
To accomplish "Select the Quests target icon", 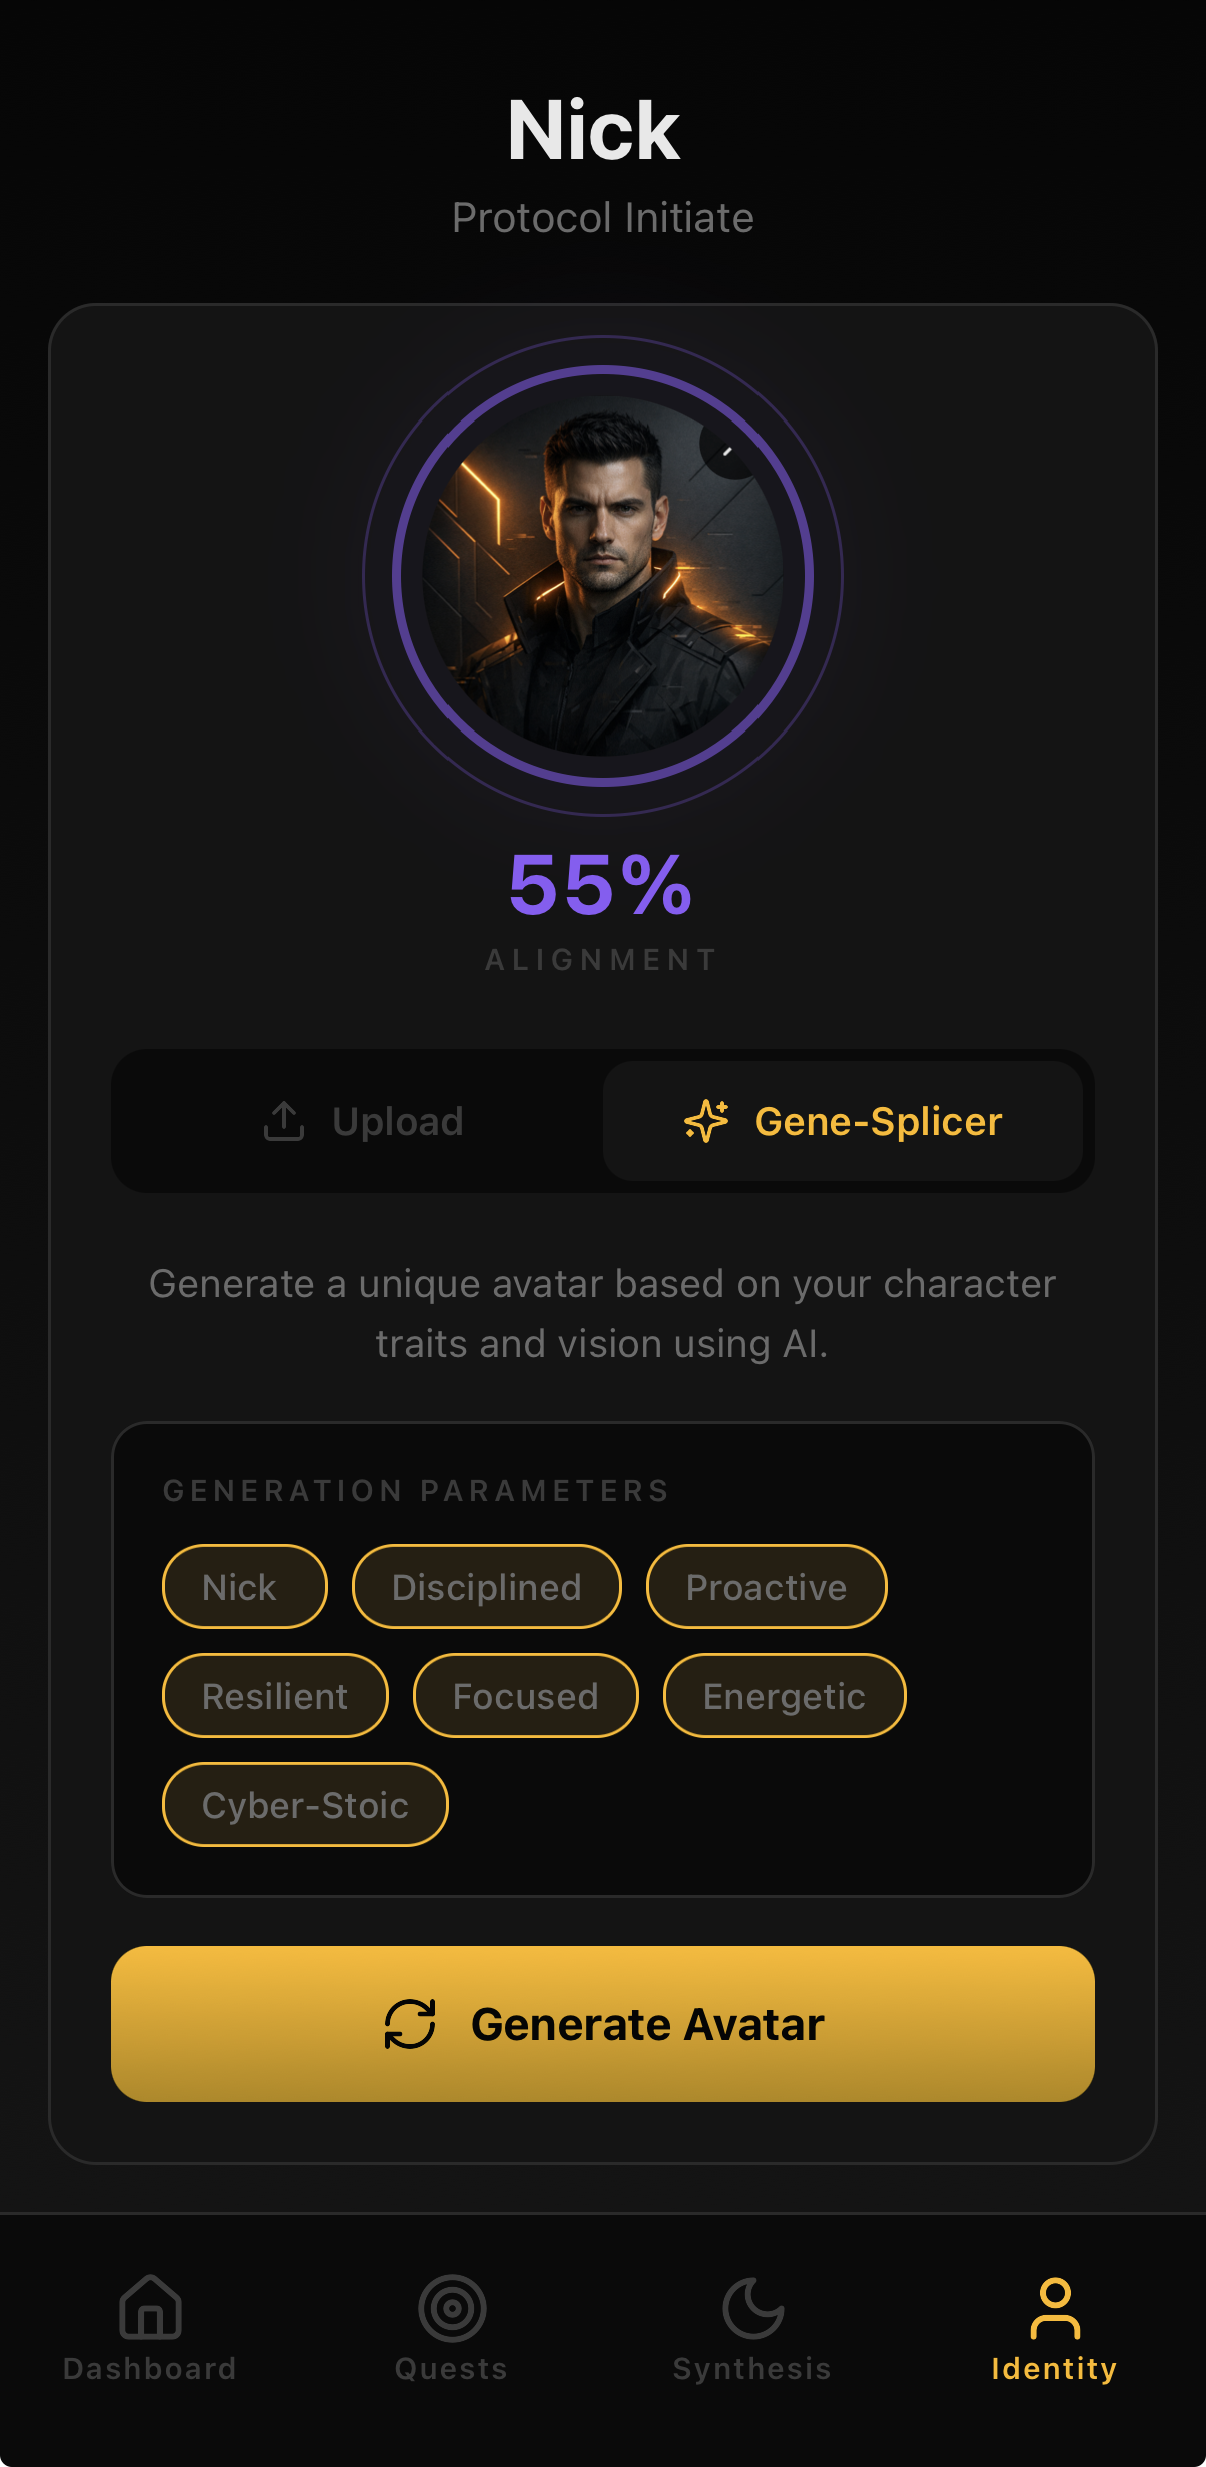I will tap(452, 2308).
